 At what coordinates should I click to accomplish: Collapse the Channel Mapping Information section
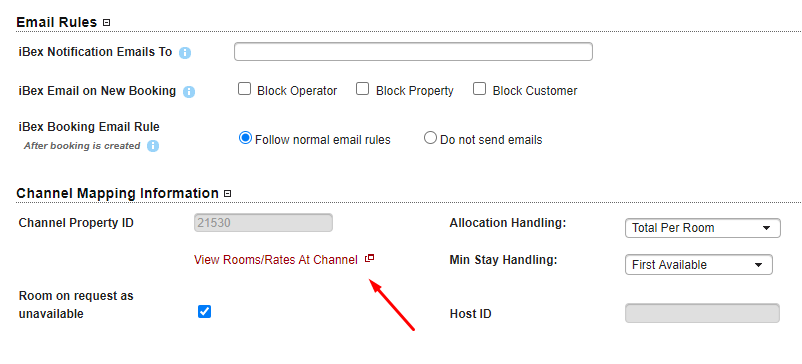point(228,194)
